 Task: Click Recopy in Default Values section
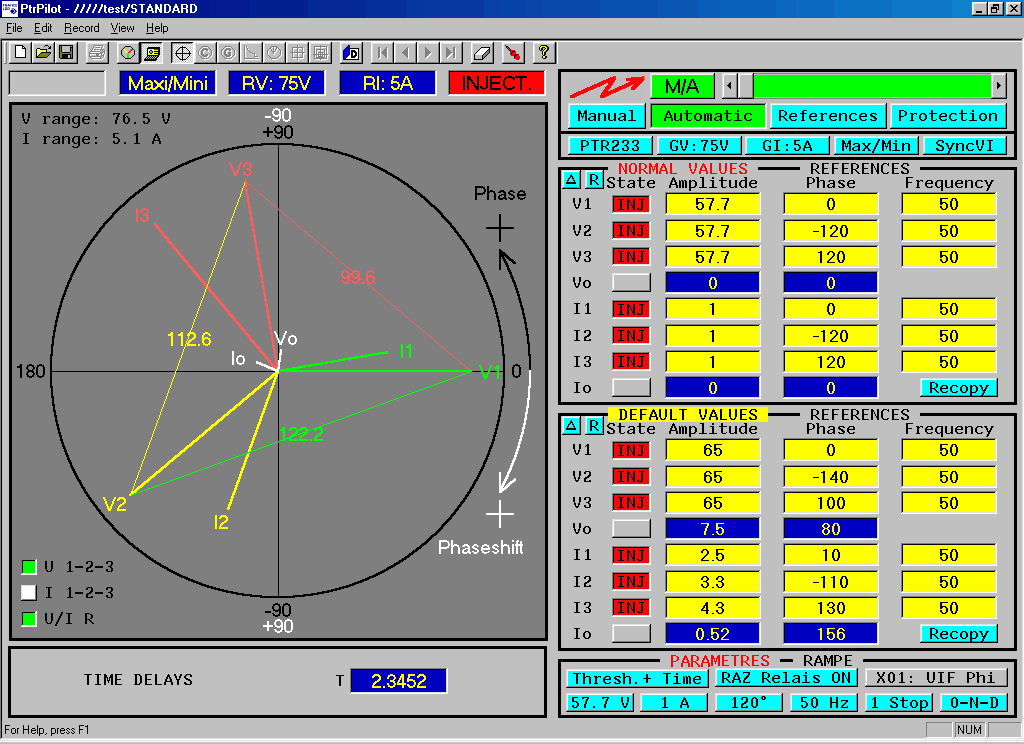click(959, 634)
